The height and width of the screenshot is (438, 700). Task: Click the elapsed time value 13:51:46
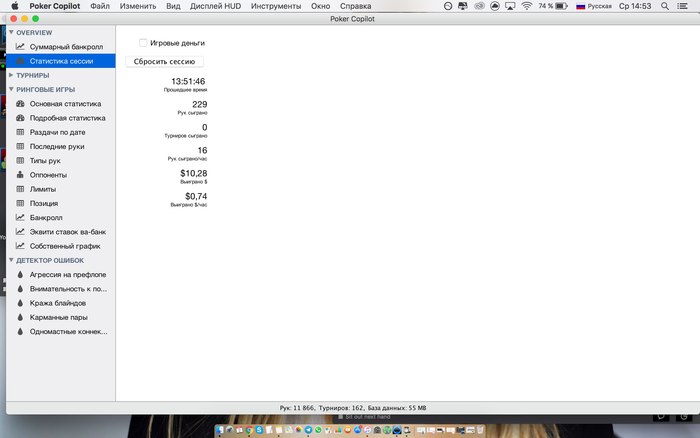coord(188,81)
